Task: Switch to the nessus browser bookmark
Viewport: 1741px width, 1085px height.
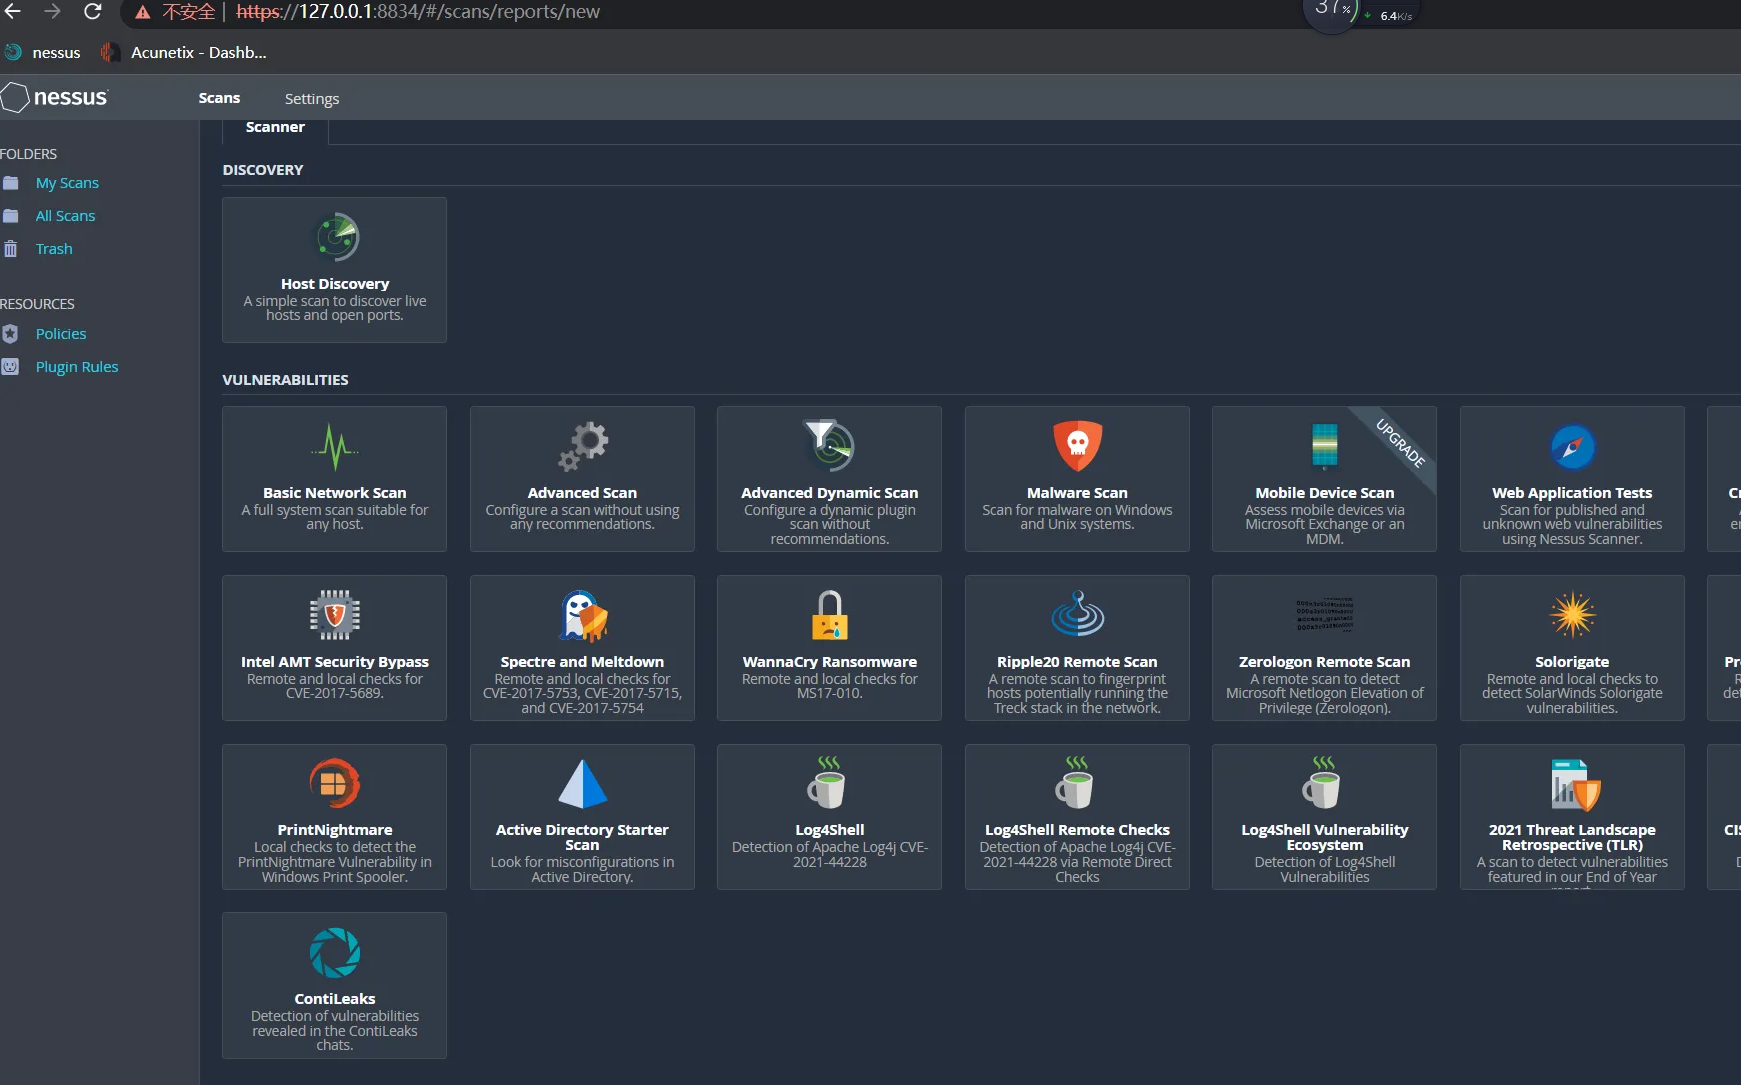Action: click(43, 52)
